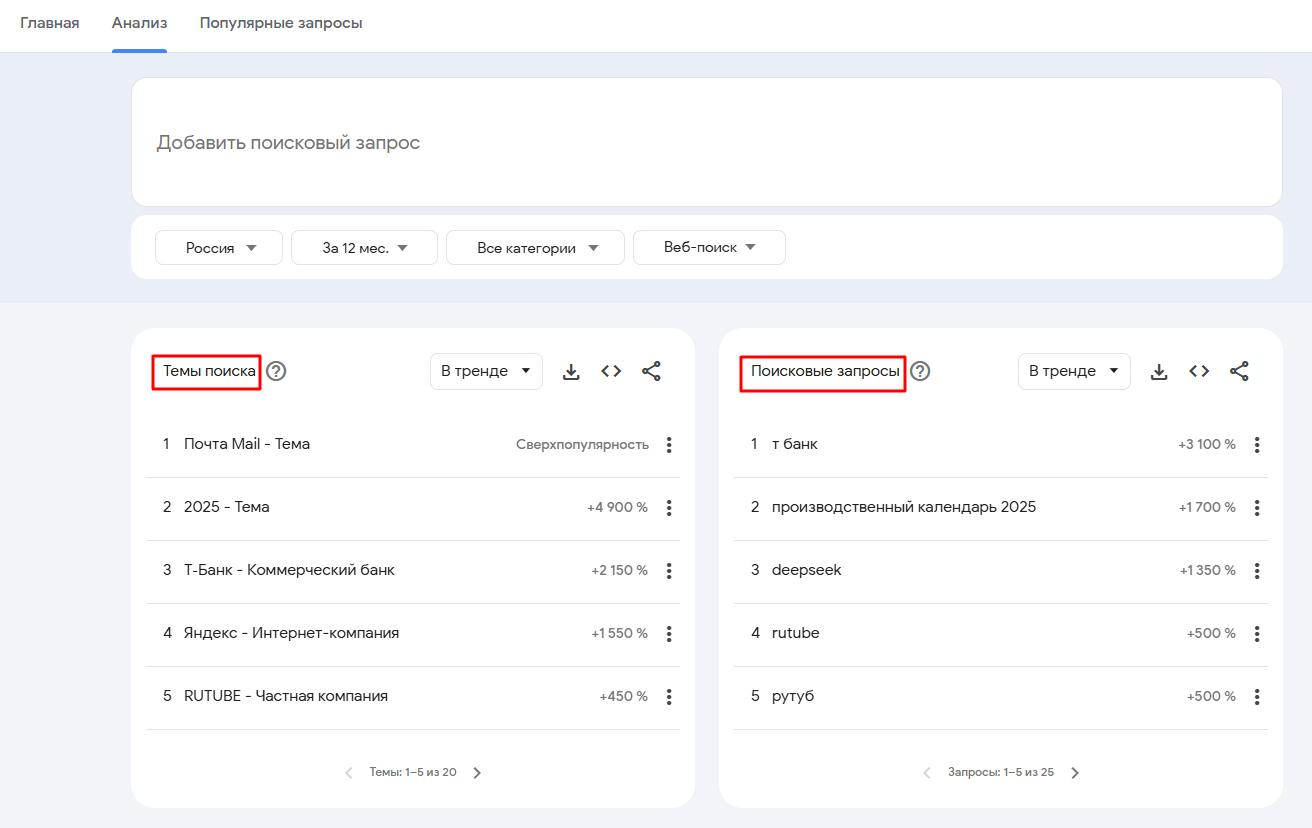Screen dimensions: 1312x828
Task: Open more options for рутуб query
Action: pos(1257,697)
